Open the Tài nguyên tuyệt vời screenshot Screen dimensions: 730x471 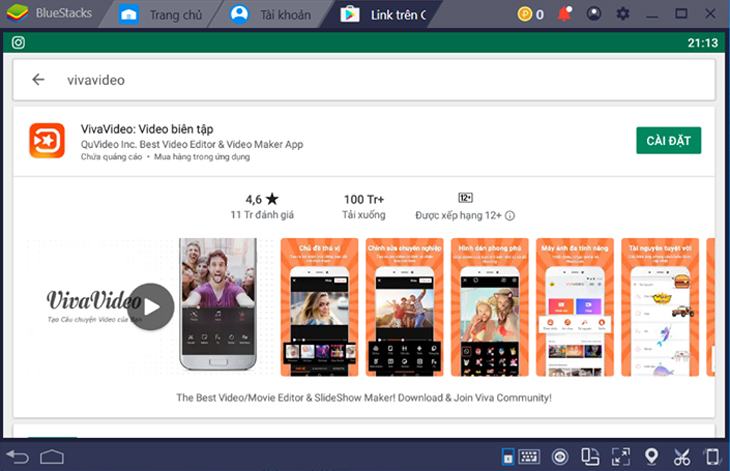(x=660, y=307)
